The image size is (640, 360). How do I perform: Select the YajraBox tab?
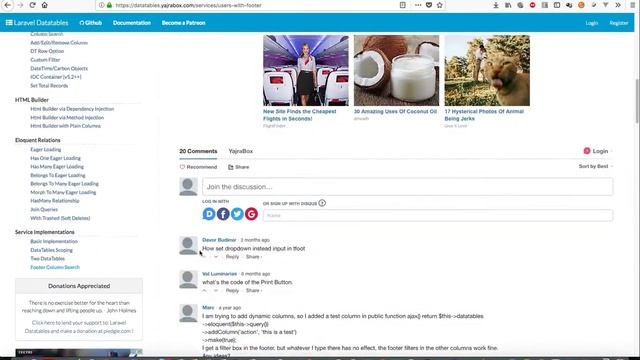click(240, 151)
